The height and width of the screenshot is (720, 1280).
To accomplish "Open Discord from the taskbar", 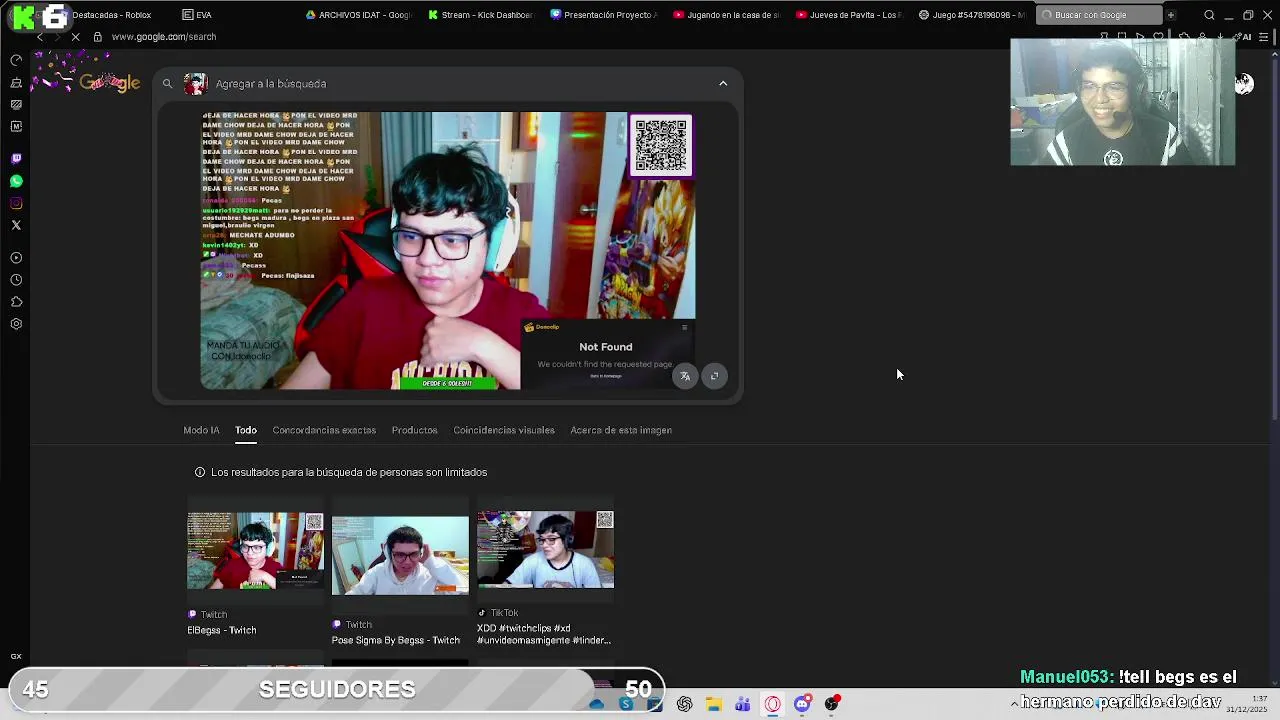I will [x=802, y=704].
